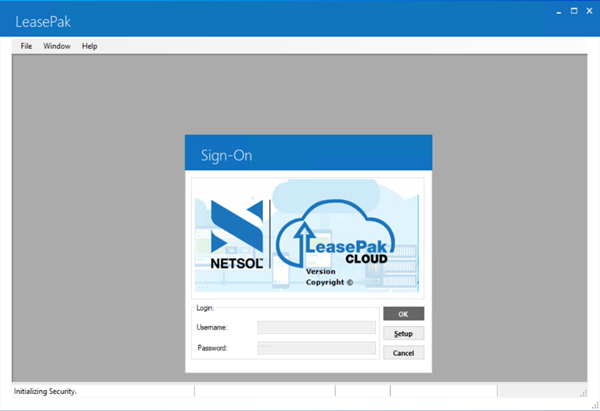Focus the Password input field
This screenshot has width=600, height=411.
(316, 348)
